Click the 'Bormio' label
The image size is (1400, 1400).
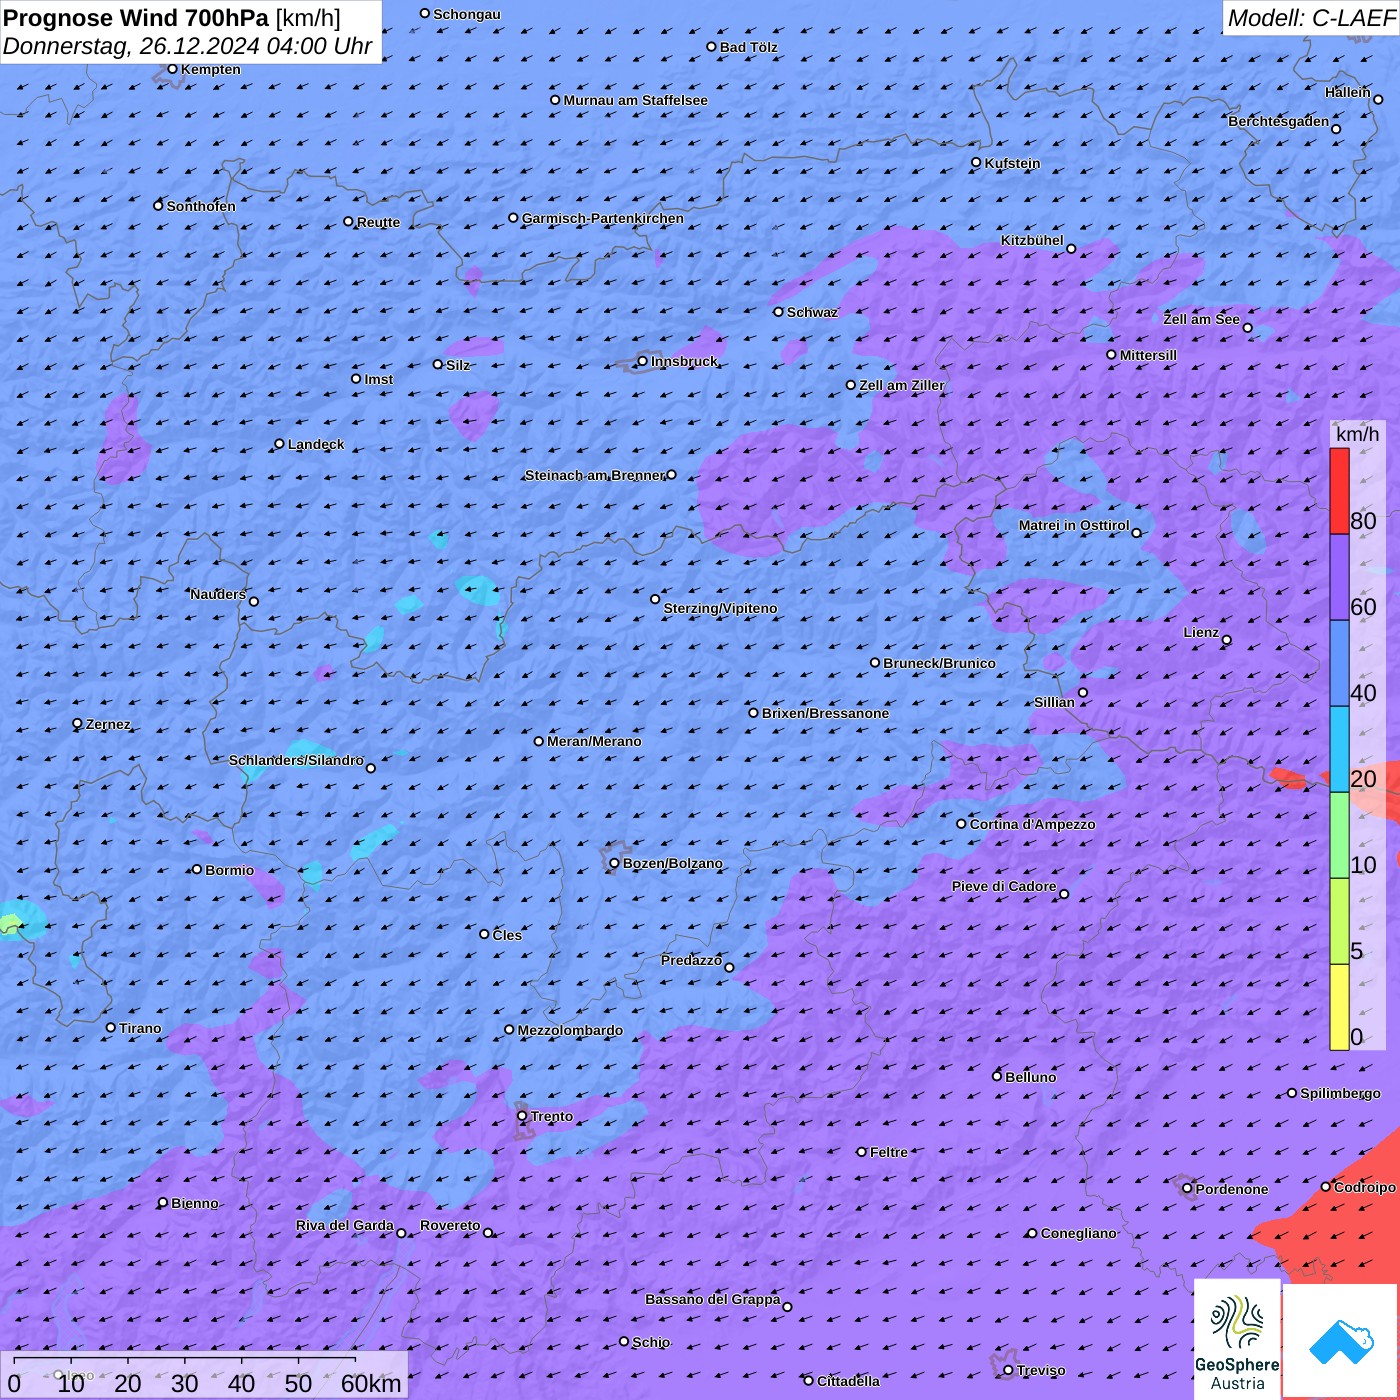pos(229,870)
